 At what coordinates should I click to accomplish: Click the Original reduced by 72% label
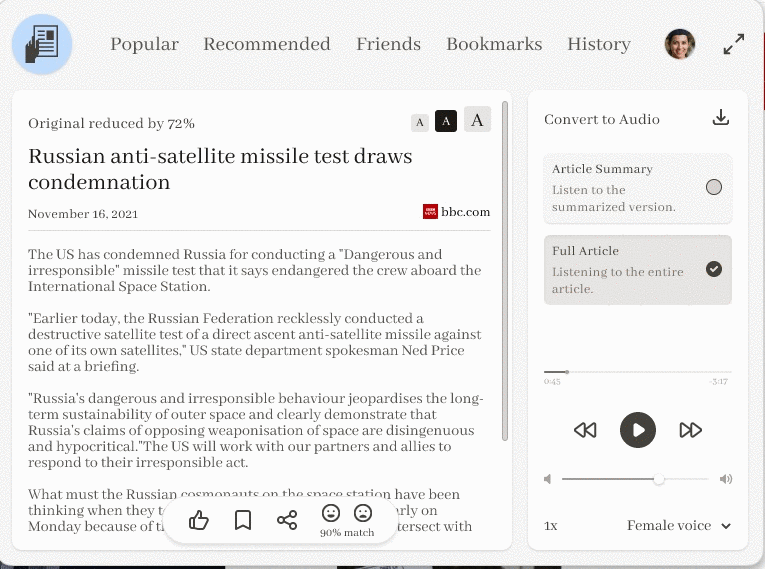[x=111, y=123]
